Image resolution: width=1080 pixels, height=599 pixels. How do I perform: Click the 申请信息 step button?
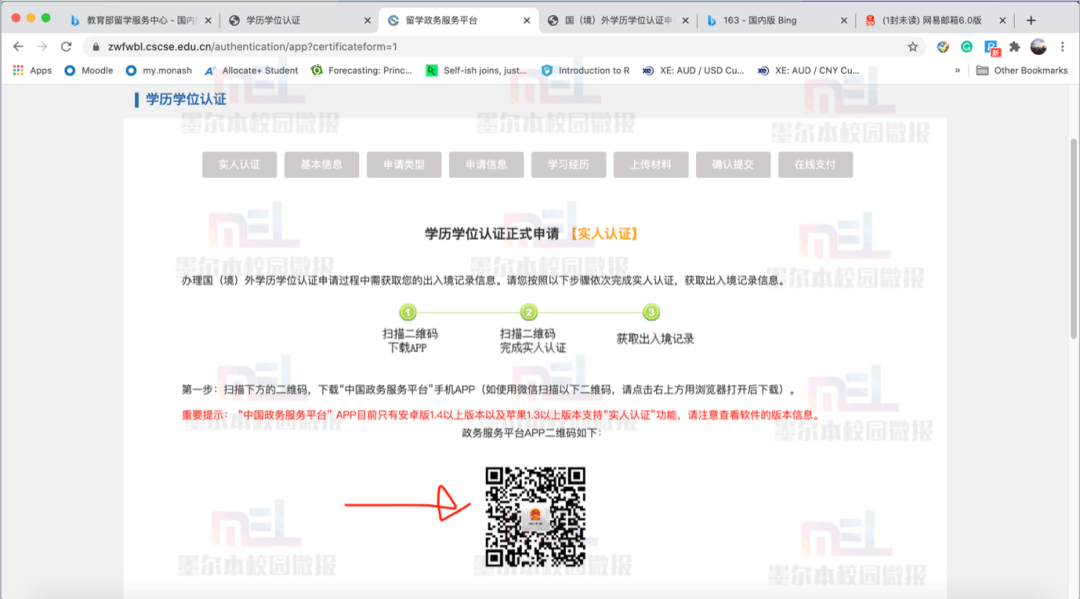click(x=486, y=165)
